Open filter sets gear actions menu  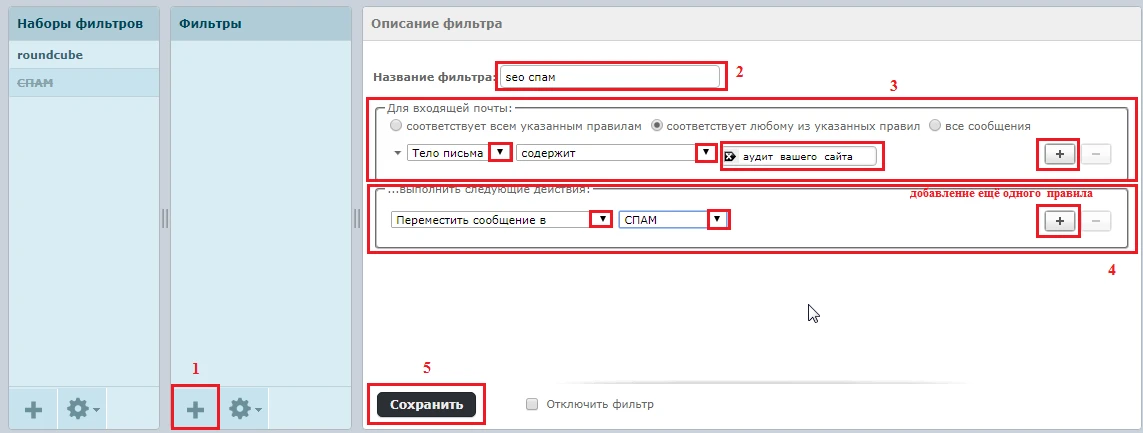[84, 410]
